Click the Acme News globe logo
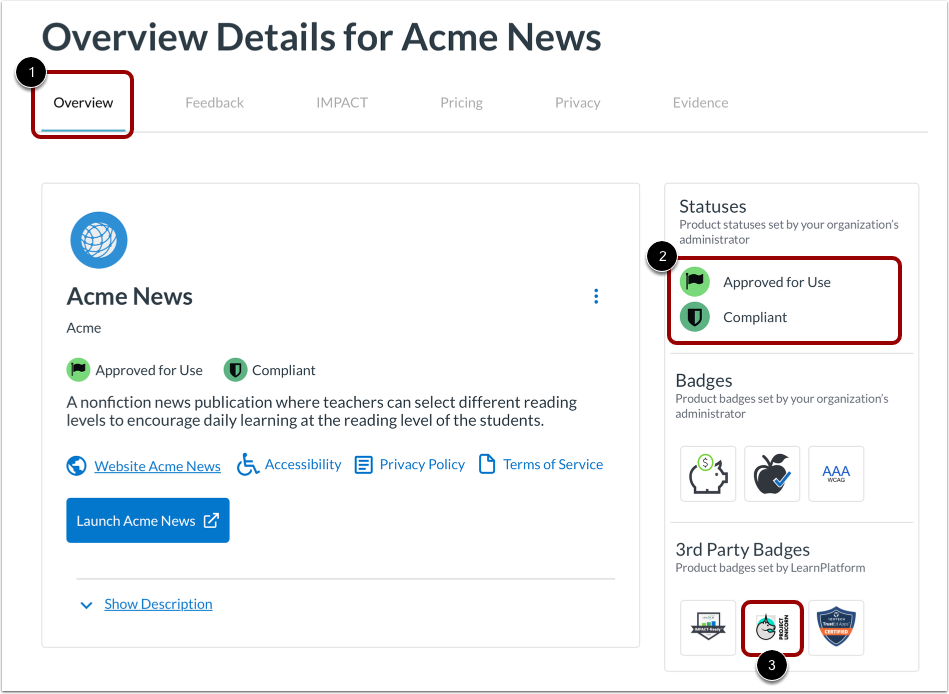Image resolution: width=949 pixels, height=694 pixels. coord(99,240)
